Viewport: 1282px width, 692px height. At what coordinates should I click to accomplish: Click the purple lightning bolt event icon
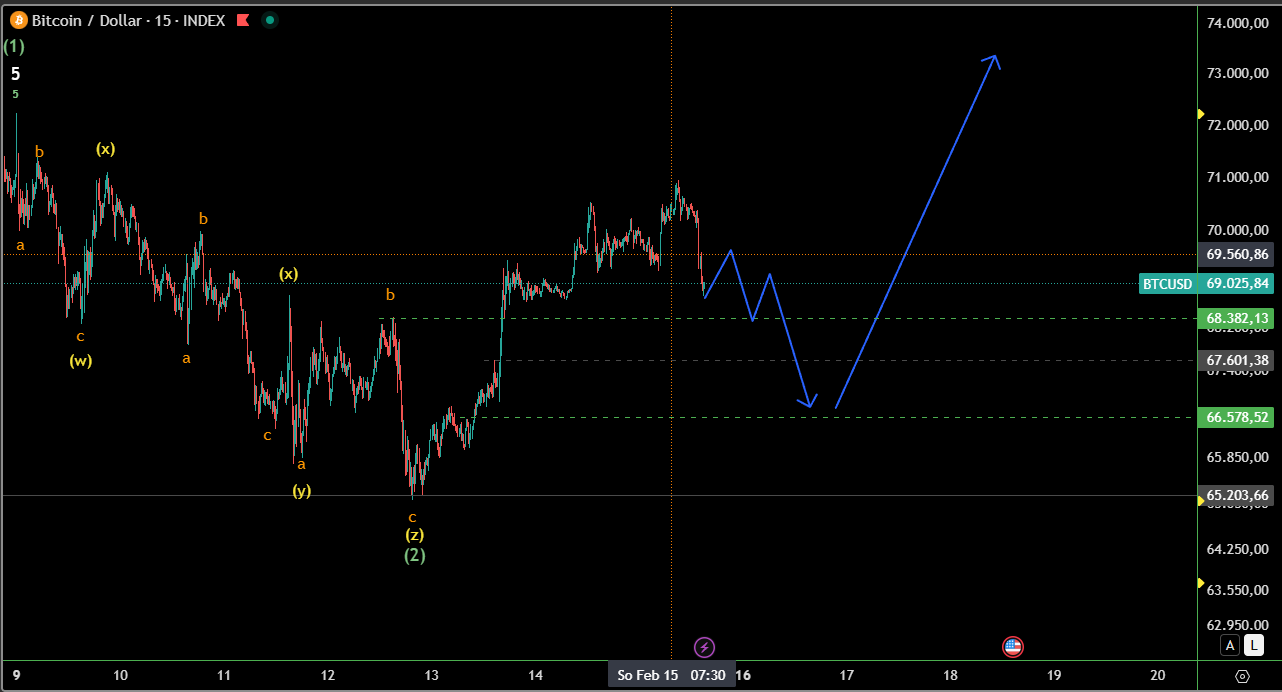[705, 647]
